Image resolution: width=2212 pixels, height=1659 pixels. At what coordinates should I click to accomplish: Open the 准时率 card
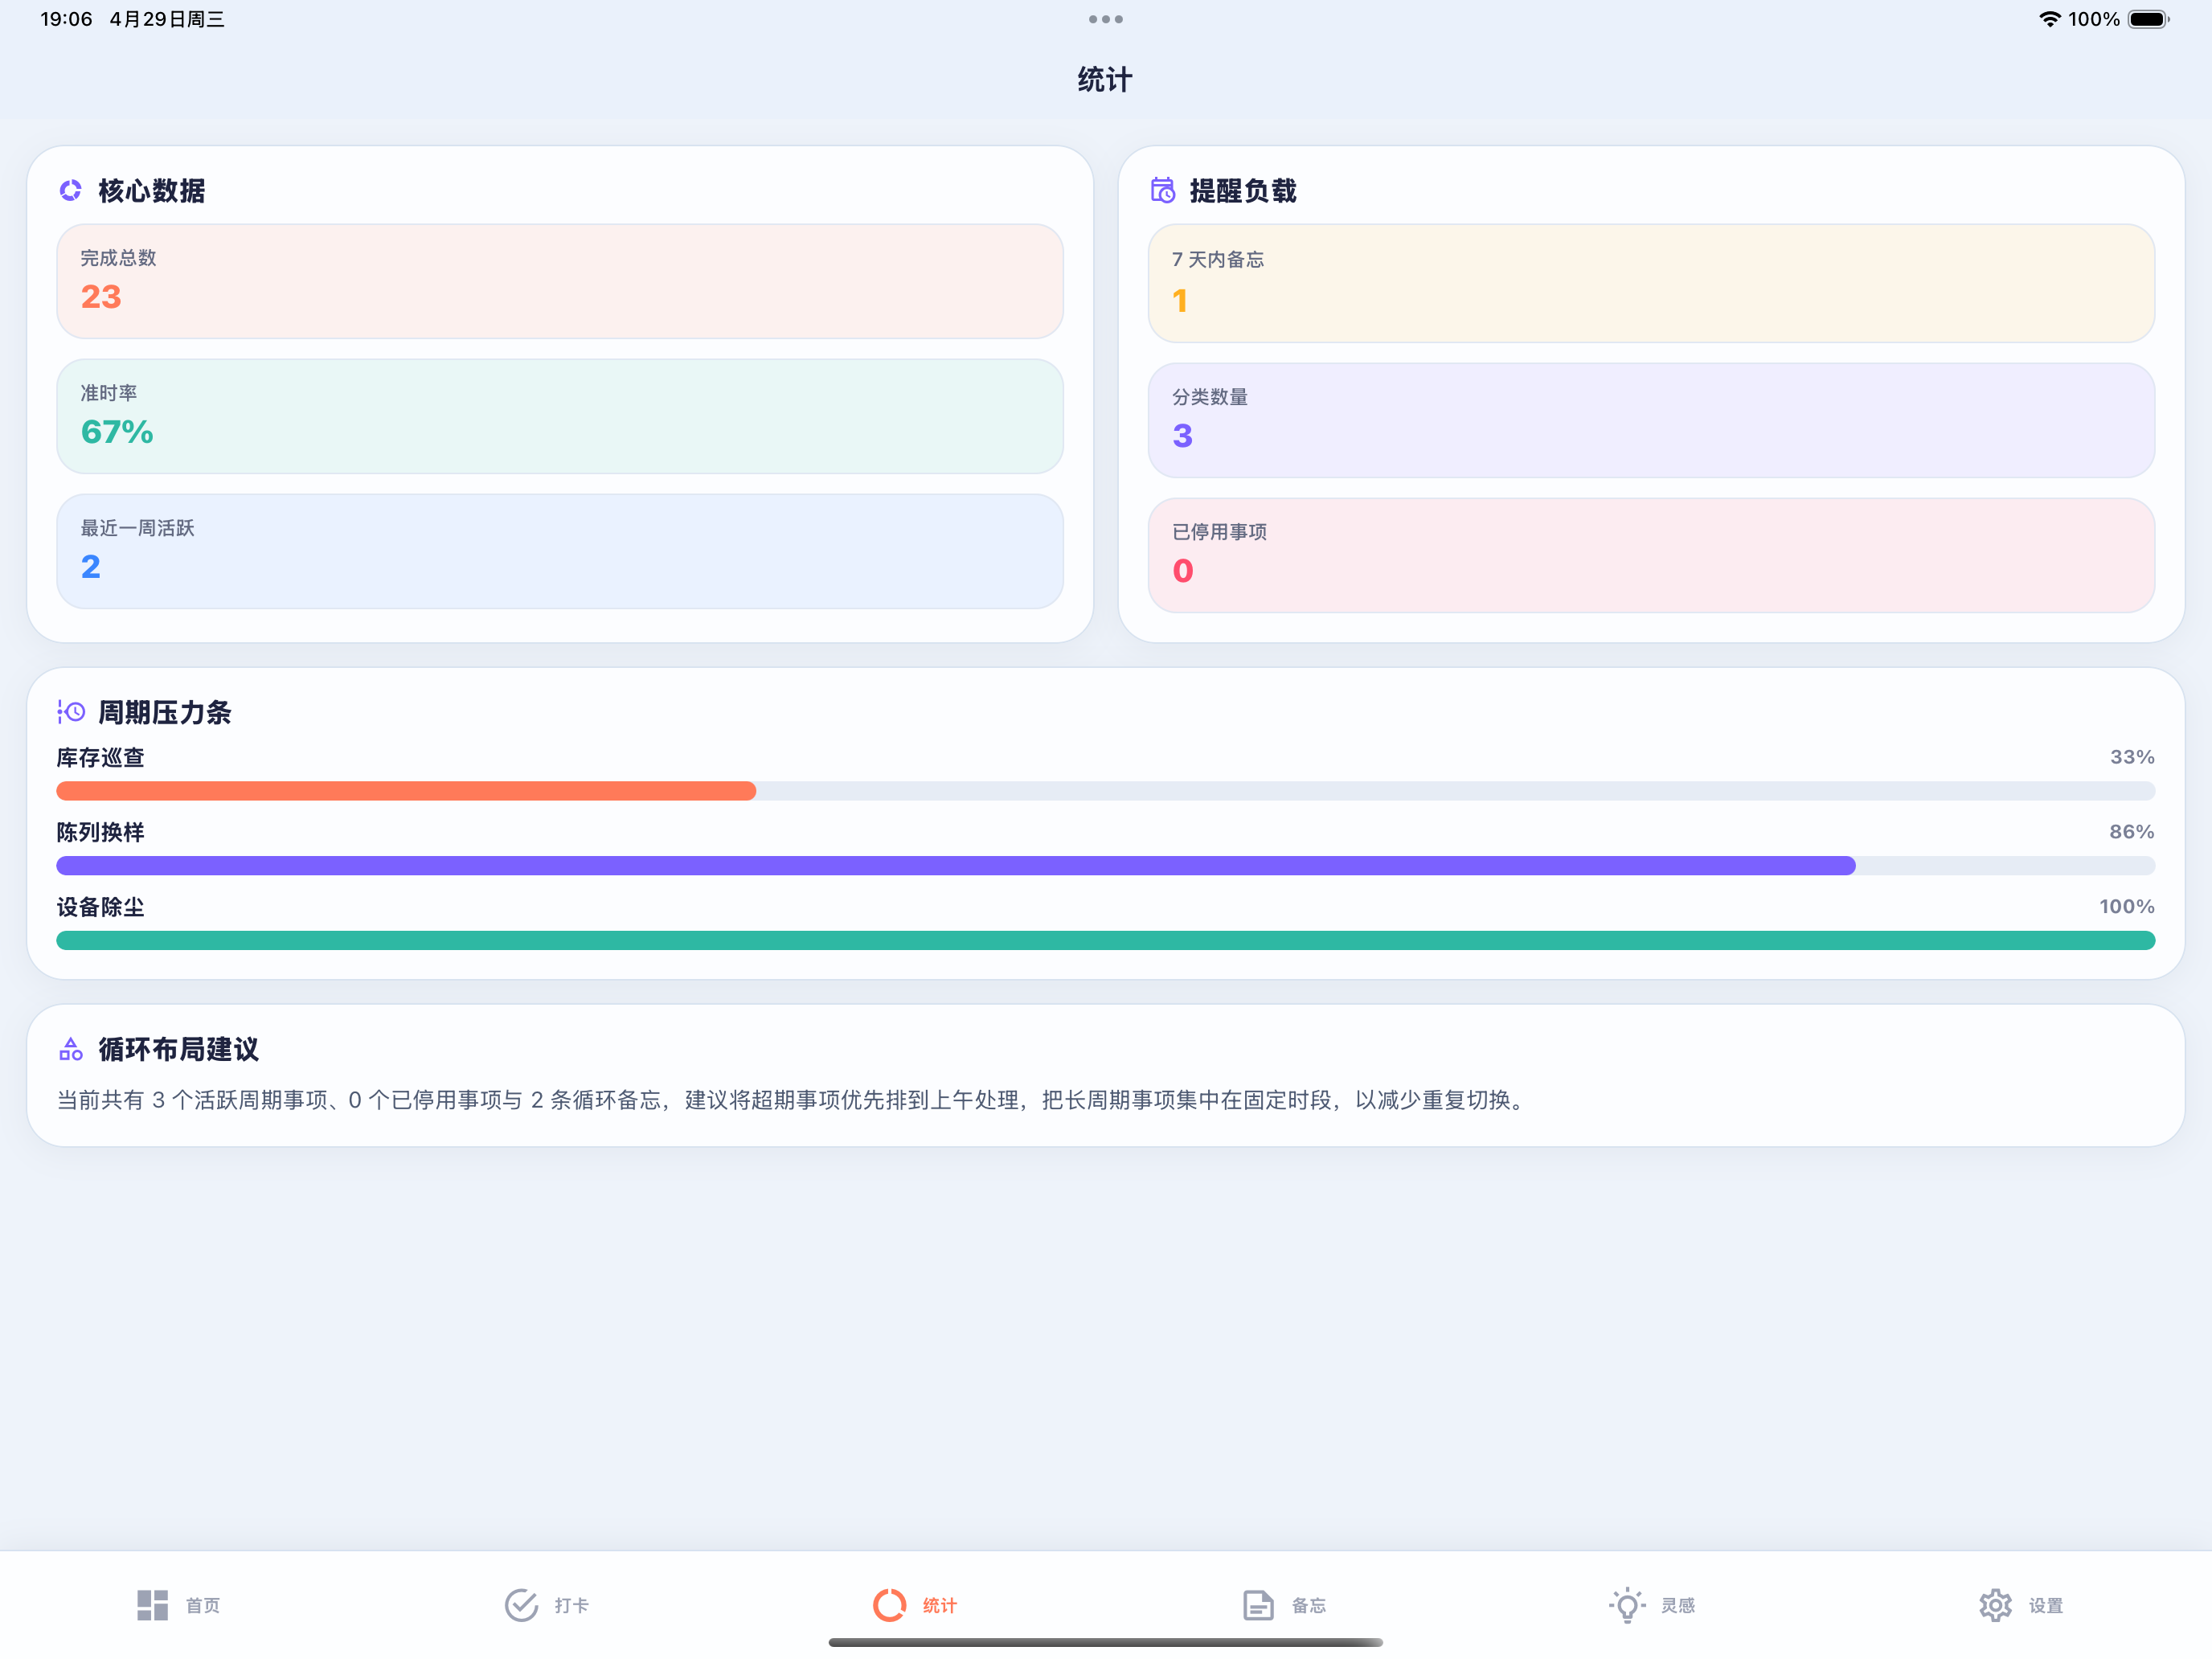pyautogui.click(x=560, y=416)
